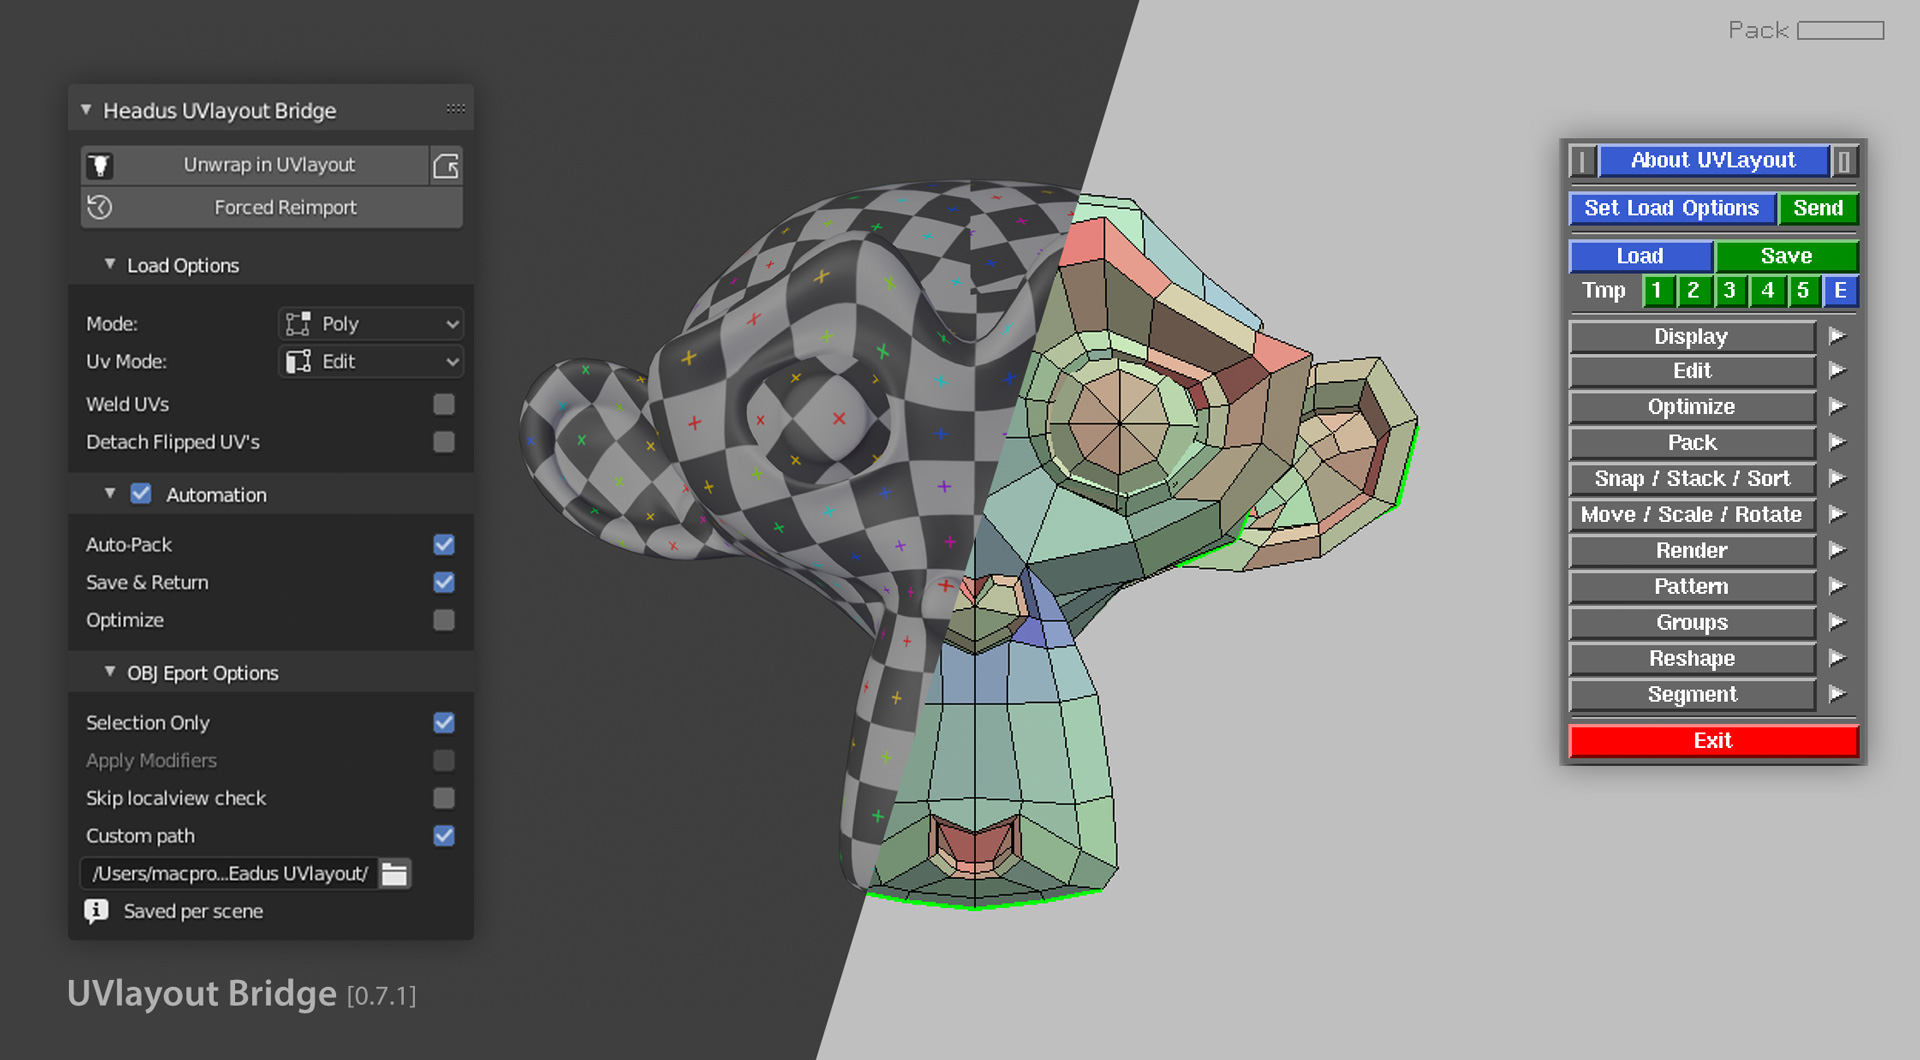
Task: Click the Set Load Options button
Action: 1672,208
